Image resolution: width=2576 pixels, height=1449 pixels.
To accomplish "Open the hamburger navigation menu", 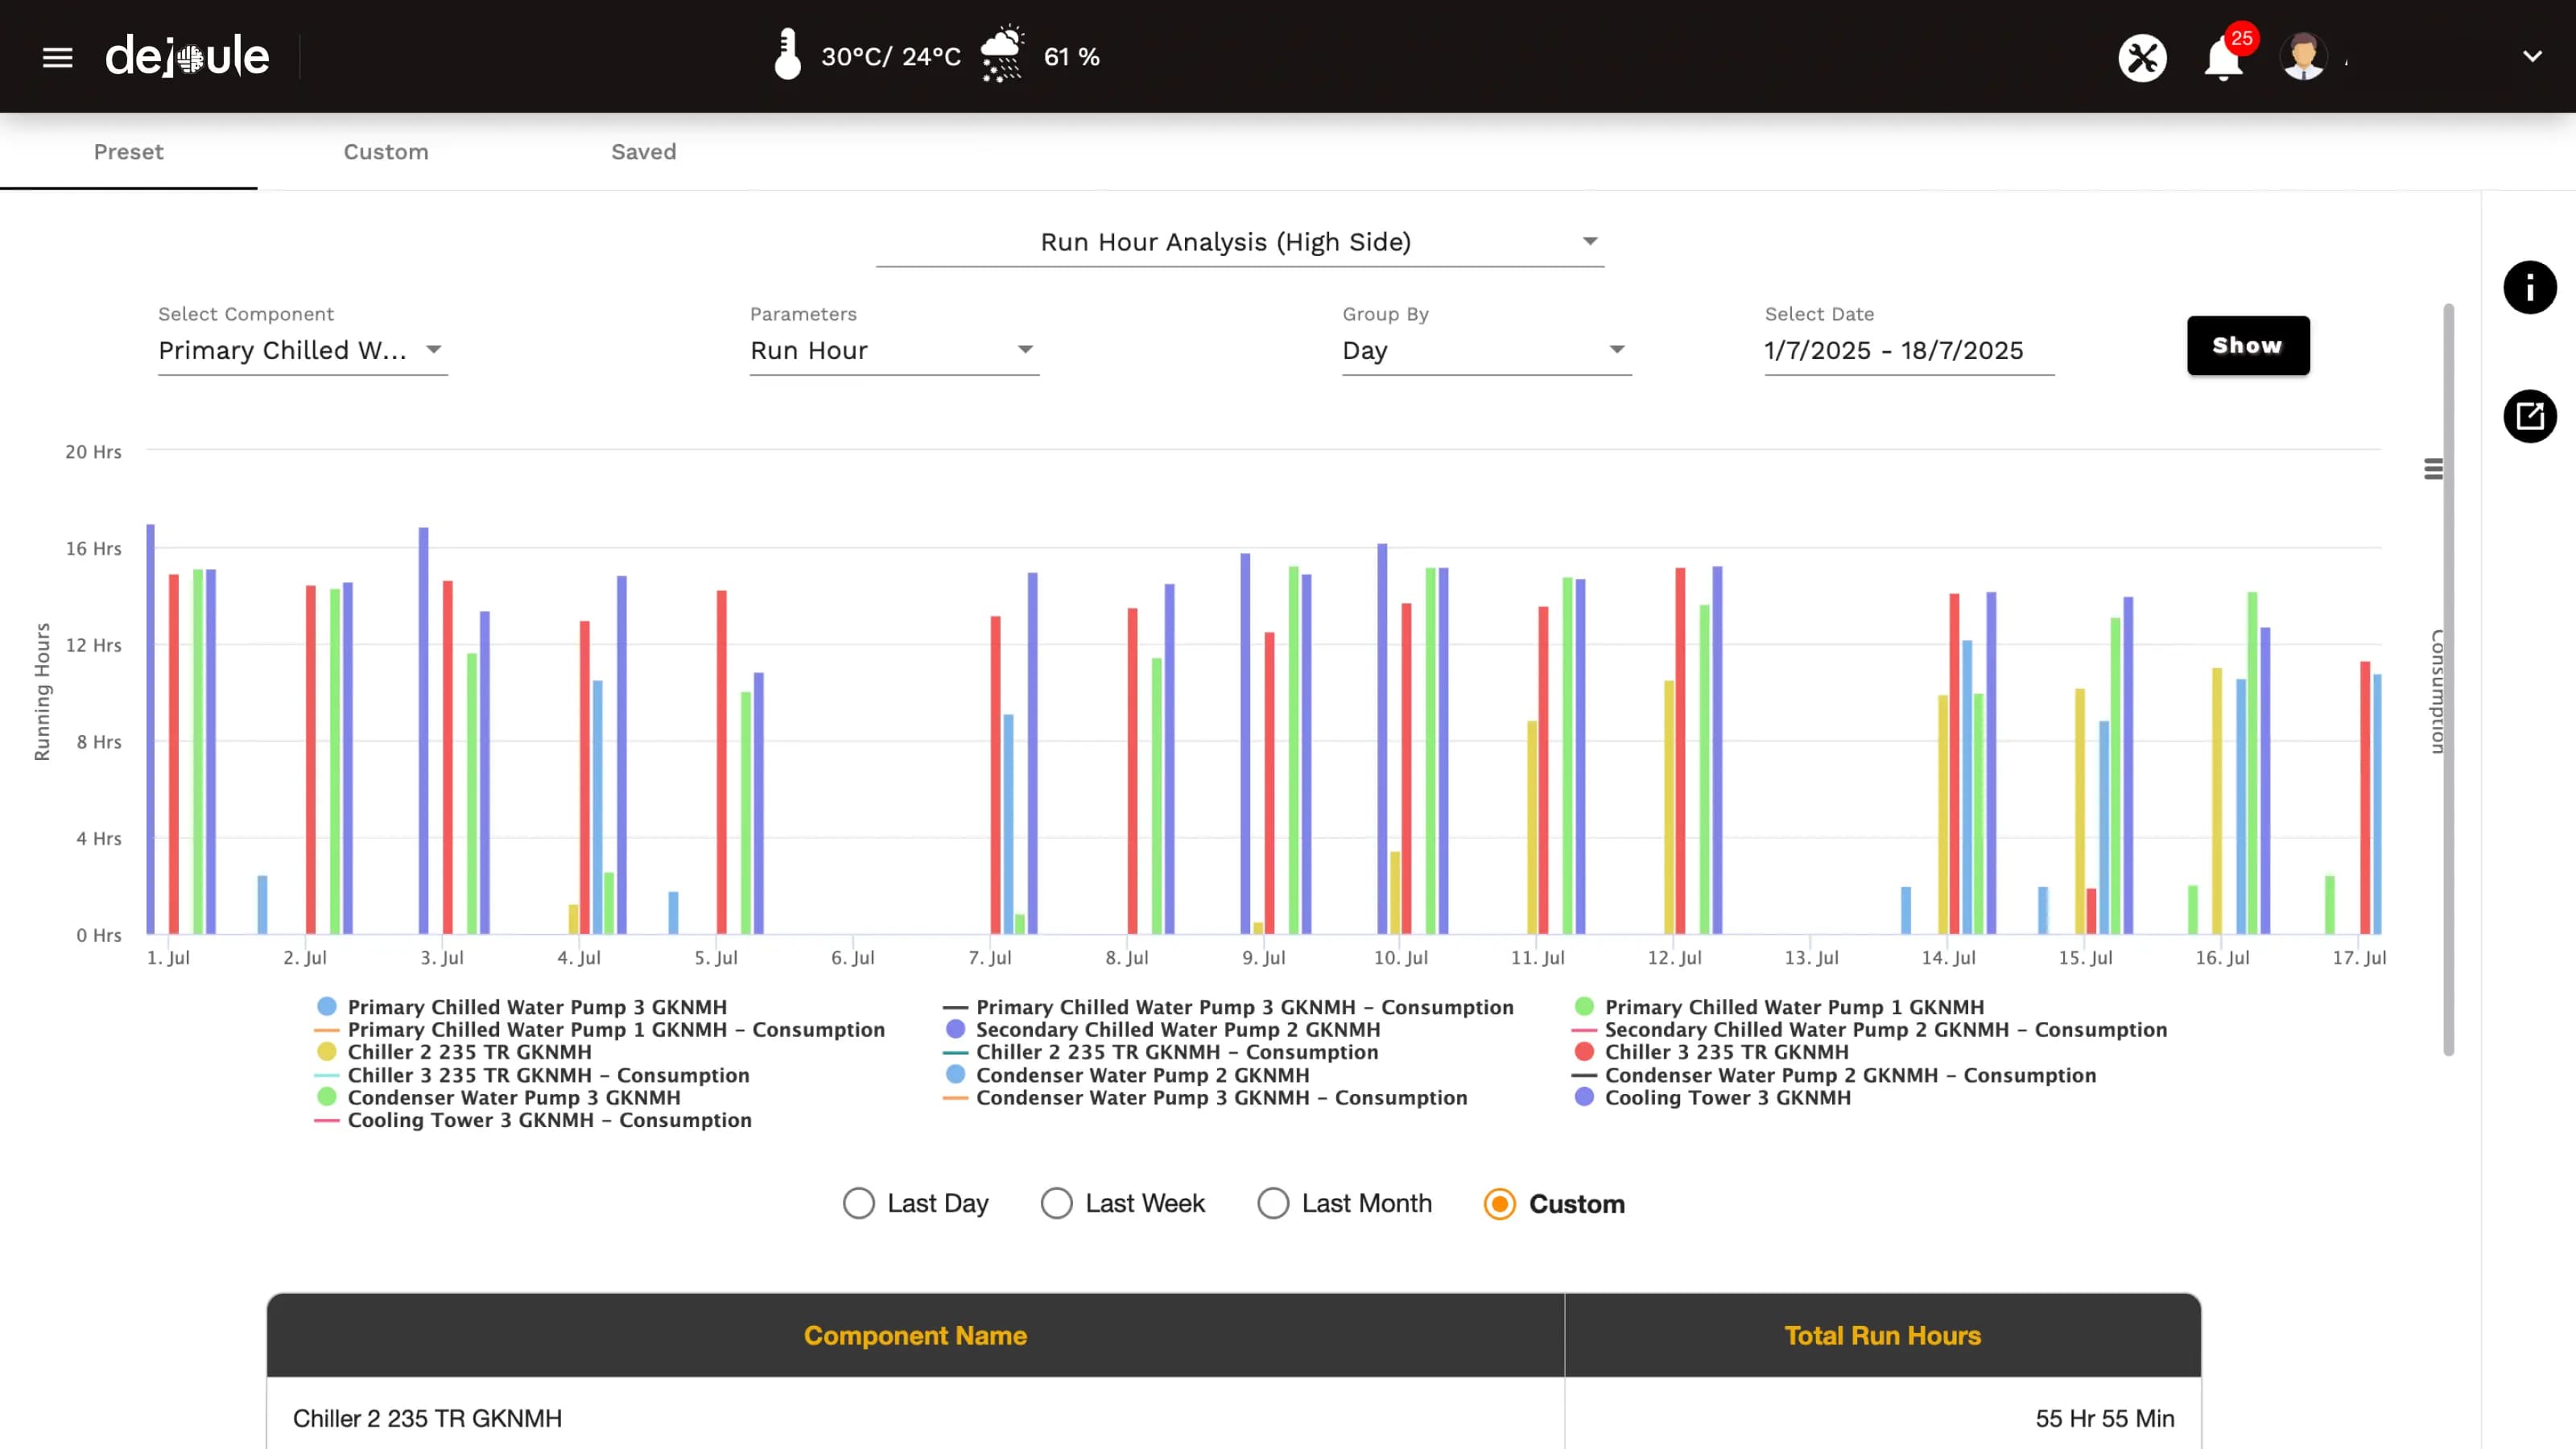I will pyautogui.click(x=57, y=57).
